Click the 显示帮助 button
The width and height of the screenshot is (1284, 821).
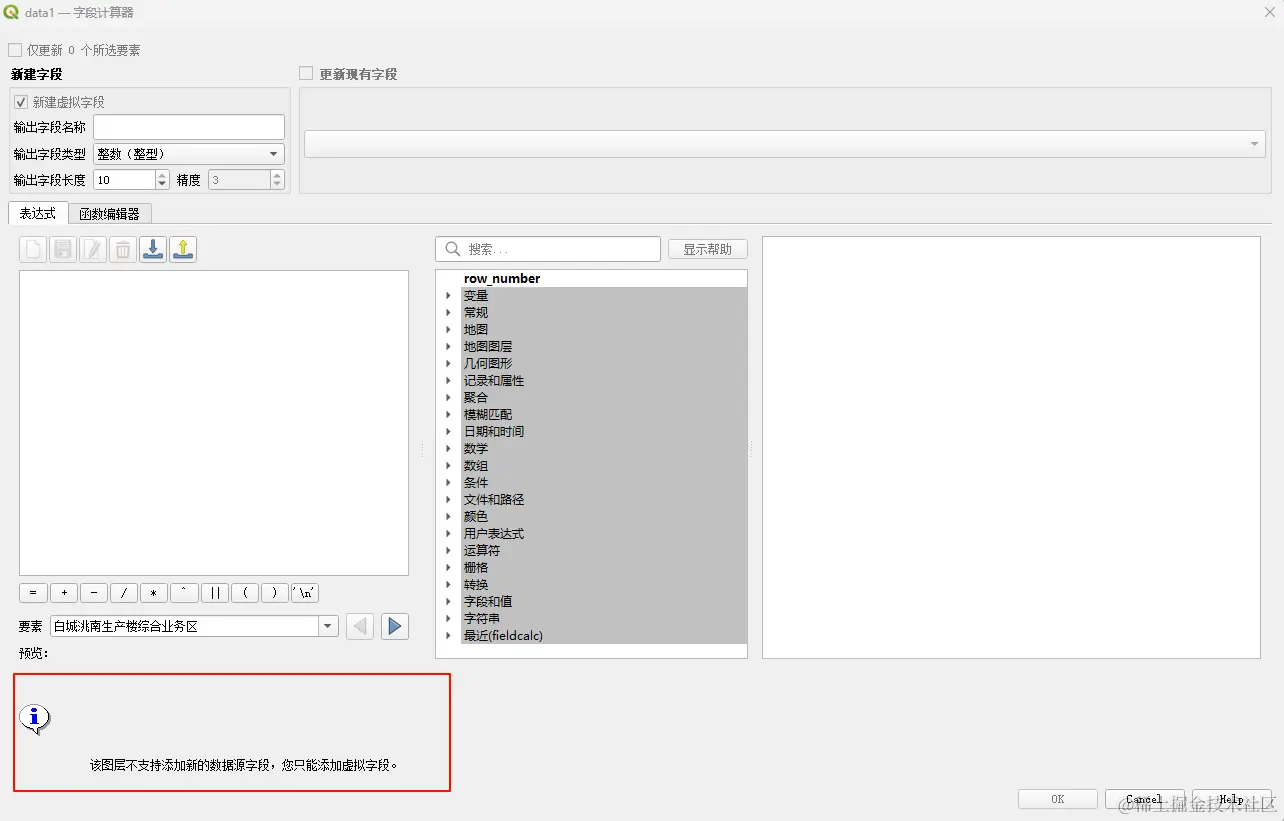[708, 249]
